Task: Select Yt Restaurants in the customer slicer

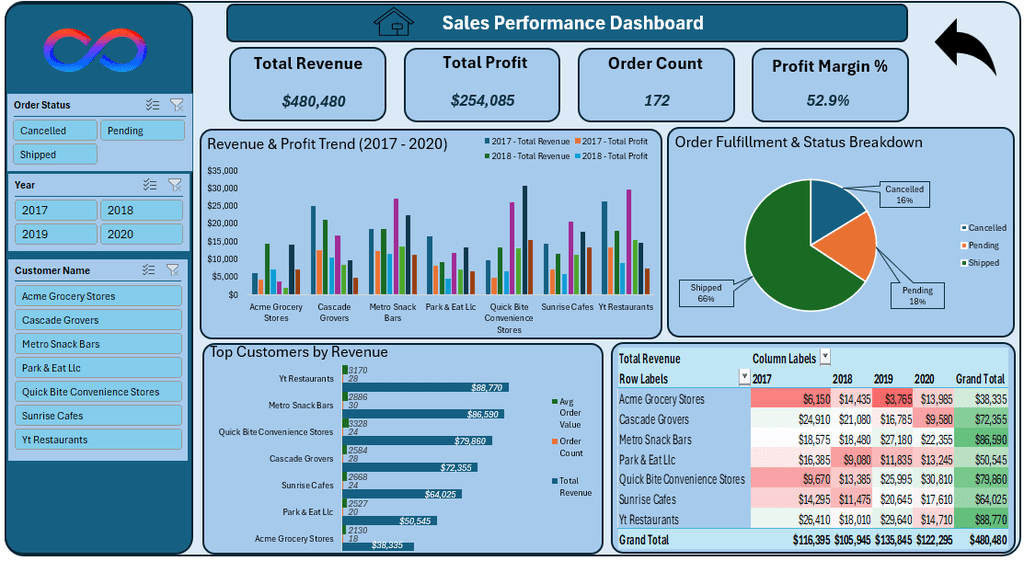Action: coord(98,440)
